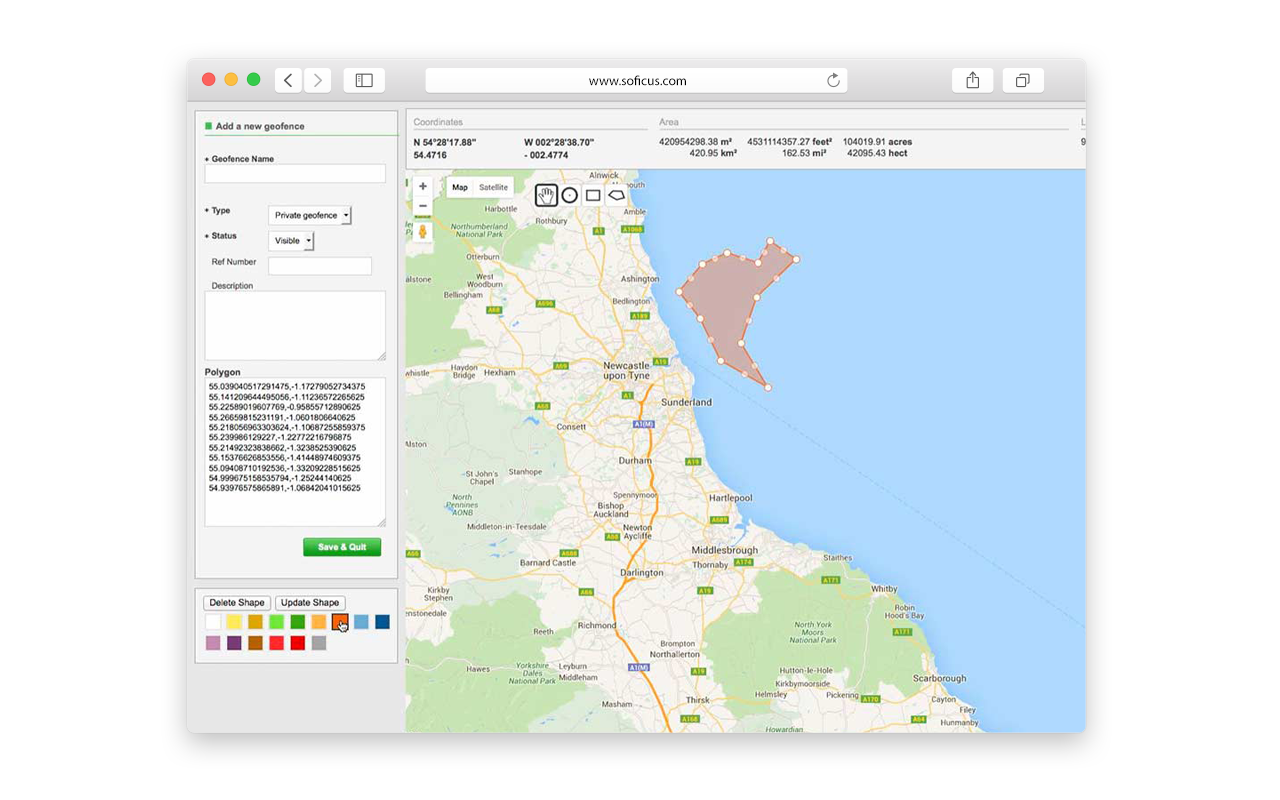Focus the Ref Number input field
The image size is (1280, 800).
[320, 266]
